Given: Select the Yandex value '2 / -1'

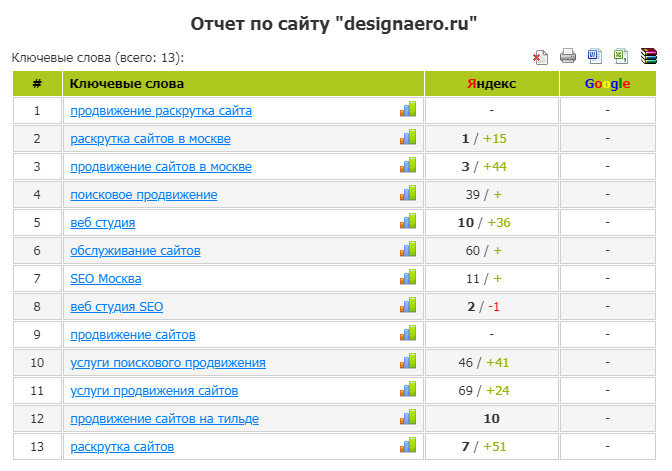Looking at the screenshot, I should coord(483,307).
